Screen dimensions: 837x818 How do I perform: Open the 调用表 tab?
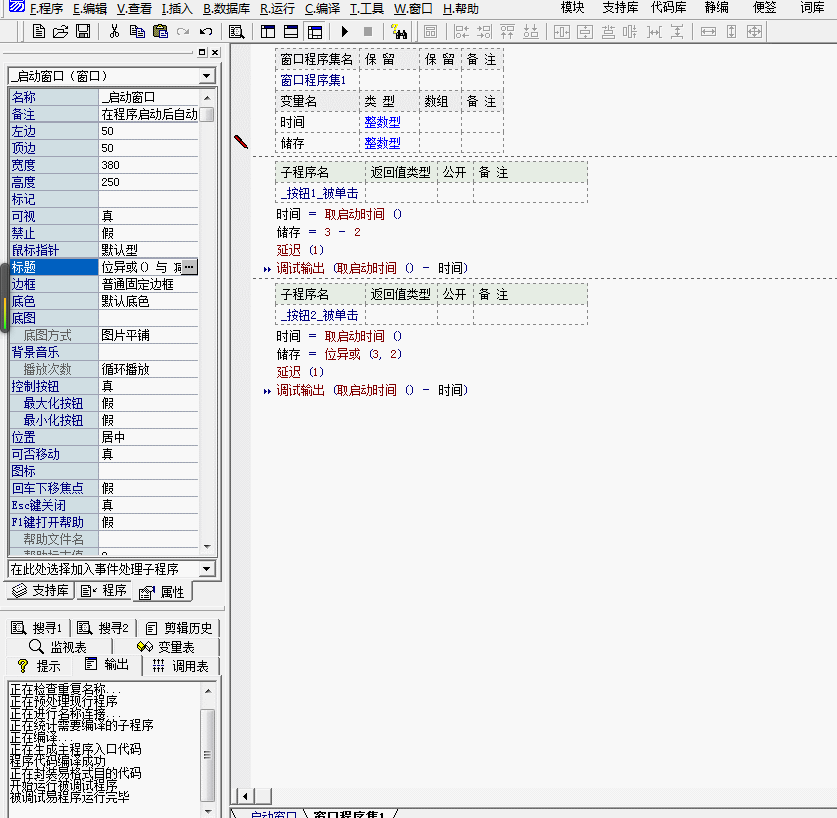tap(180, 666)
